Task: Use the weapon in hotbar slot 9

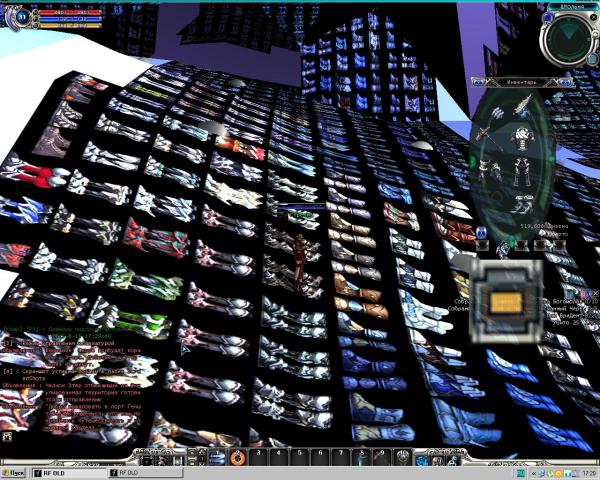Action: click(382, 457)
